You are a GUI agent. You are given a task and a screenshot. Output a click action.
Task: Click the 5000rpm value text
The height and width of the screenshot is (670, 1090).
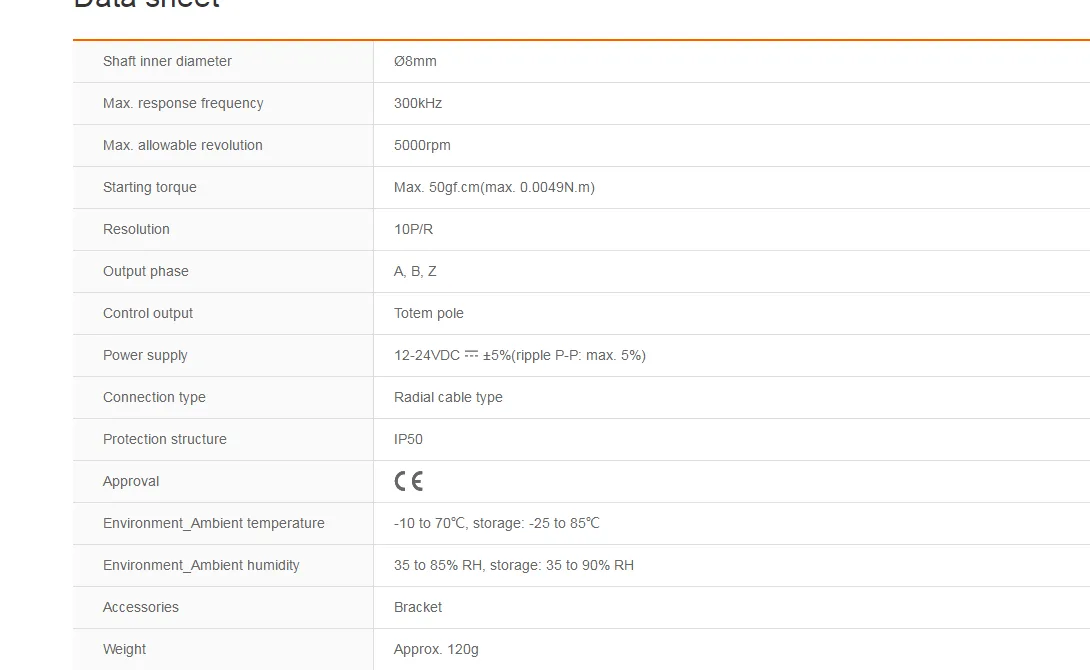(x=422, y=145)
